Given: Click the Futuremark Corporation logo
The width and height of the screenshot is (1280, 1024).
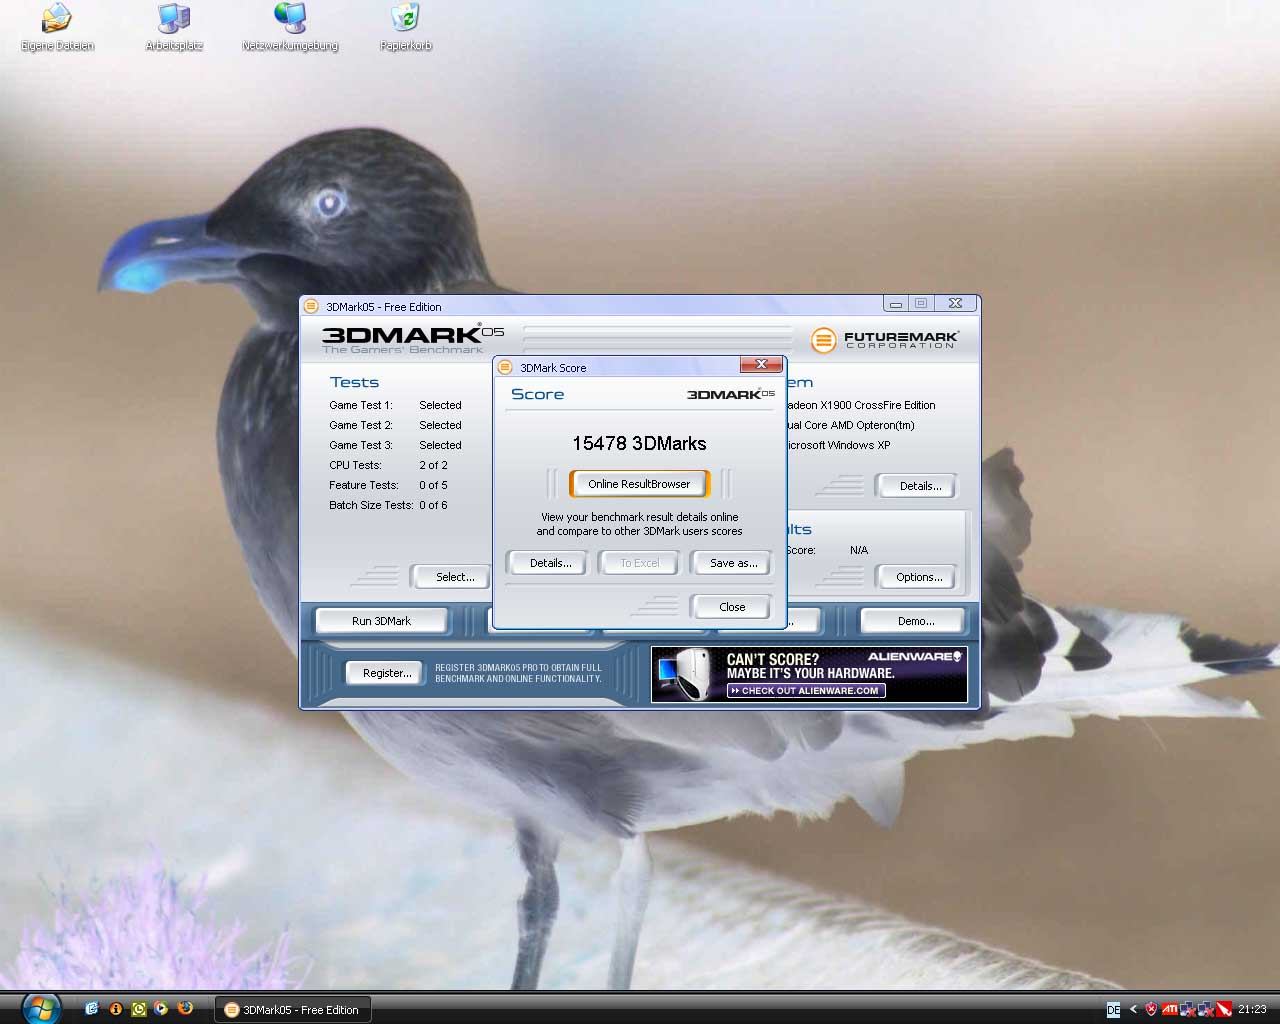Looking at the screenshot, I should coord(885,340).
